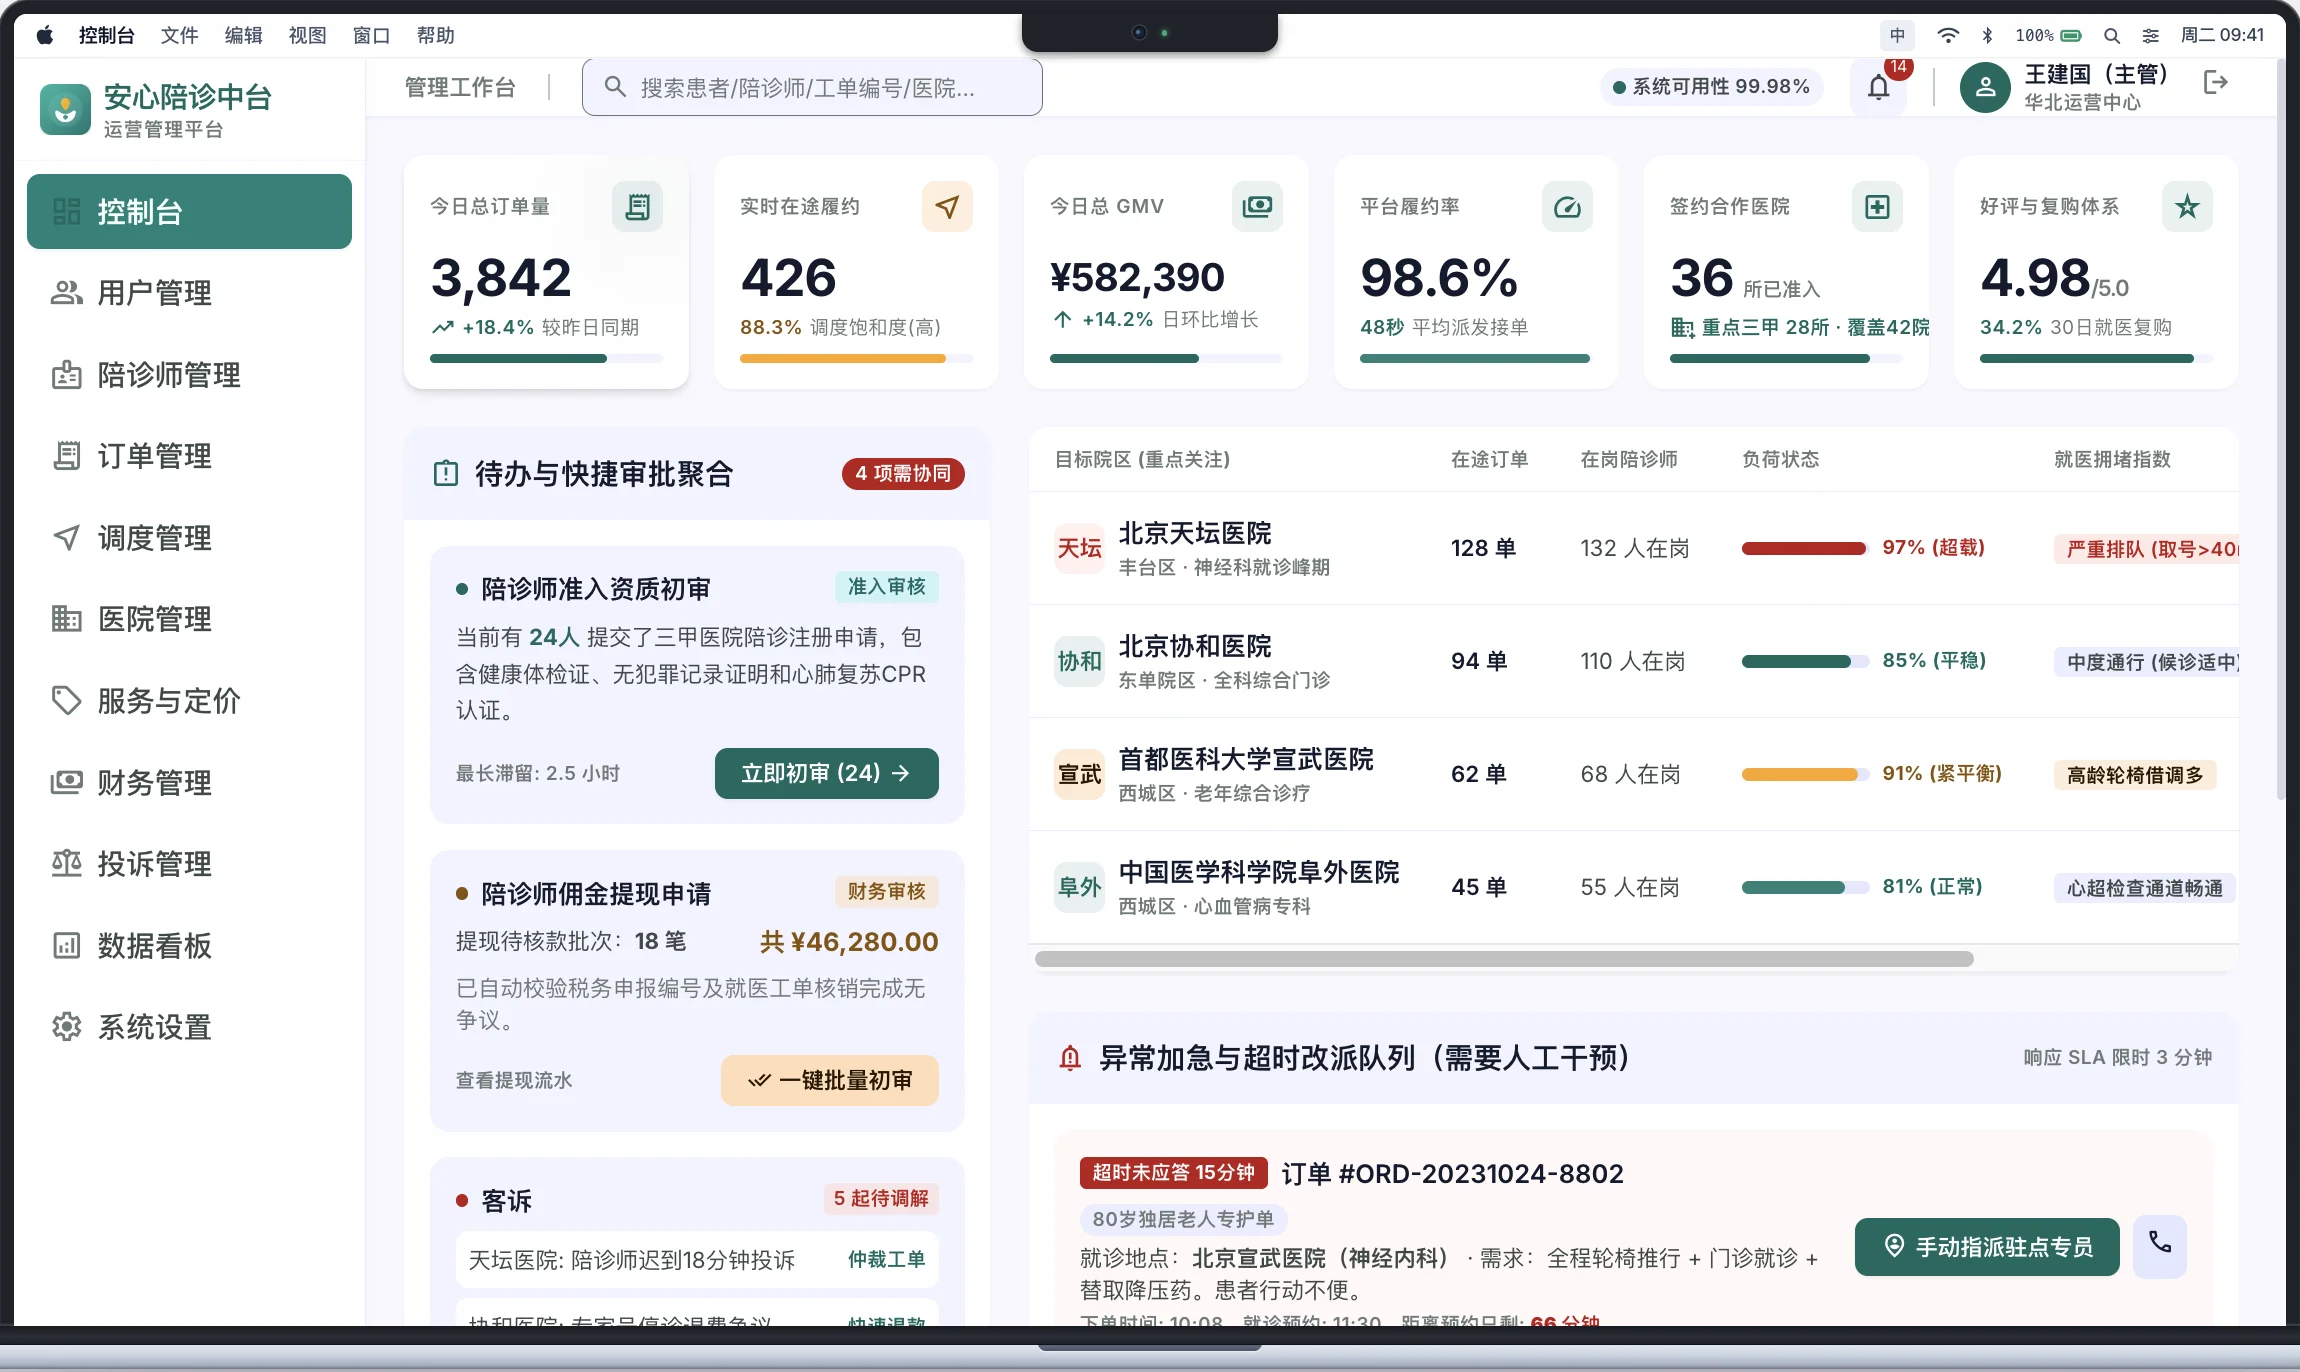Select 订单管理 in the sidebar
Screen dimensions: 2300x1372
[189, 456]
